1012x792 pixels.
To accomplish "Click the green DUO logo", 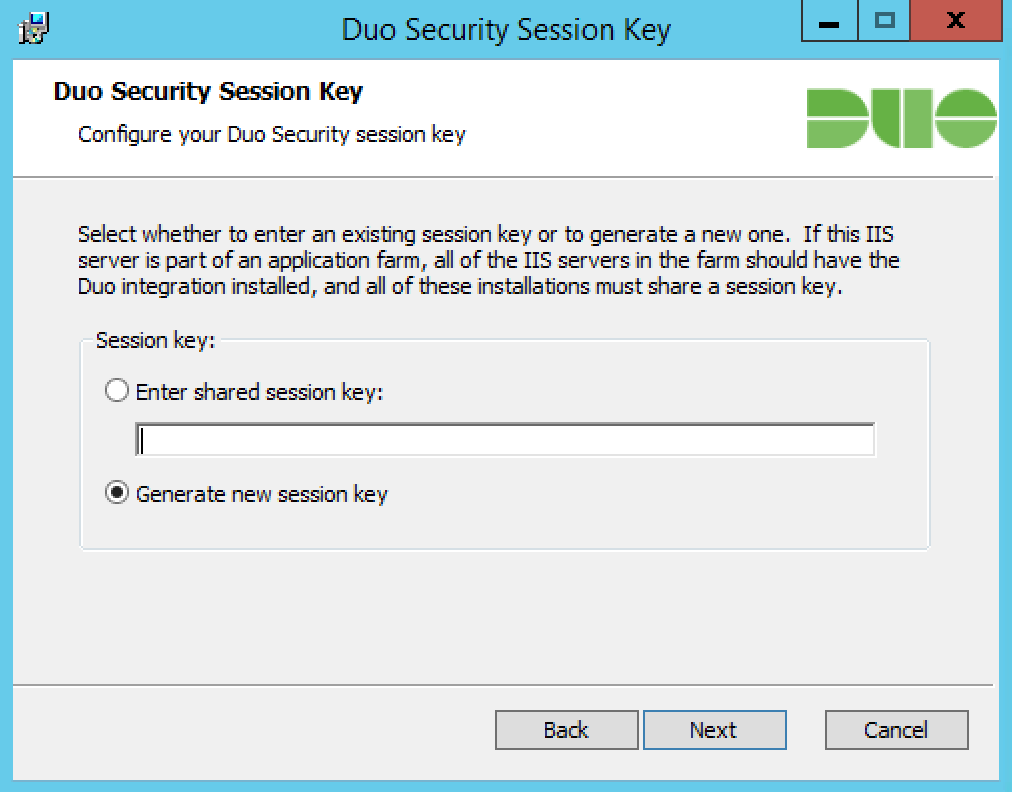I will 903,118.
